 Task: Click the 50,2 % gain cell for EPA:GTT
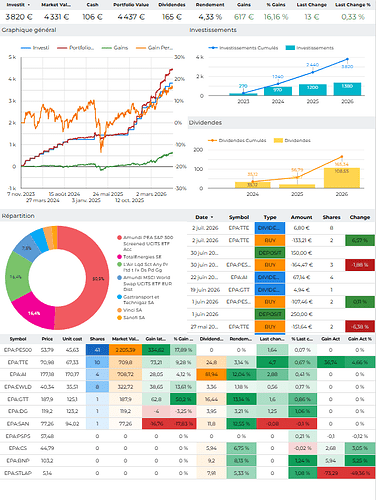pyautogui.click(x=183, y=399)
